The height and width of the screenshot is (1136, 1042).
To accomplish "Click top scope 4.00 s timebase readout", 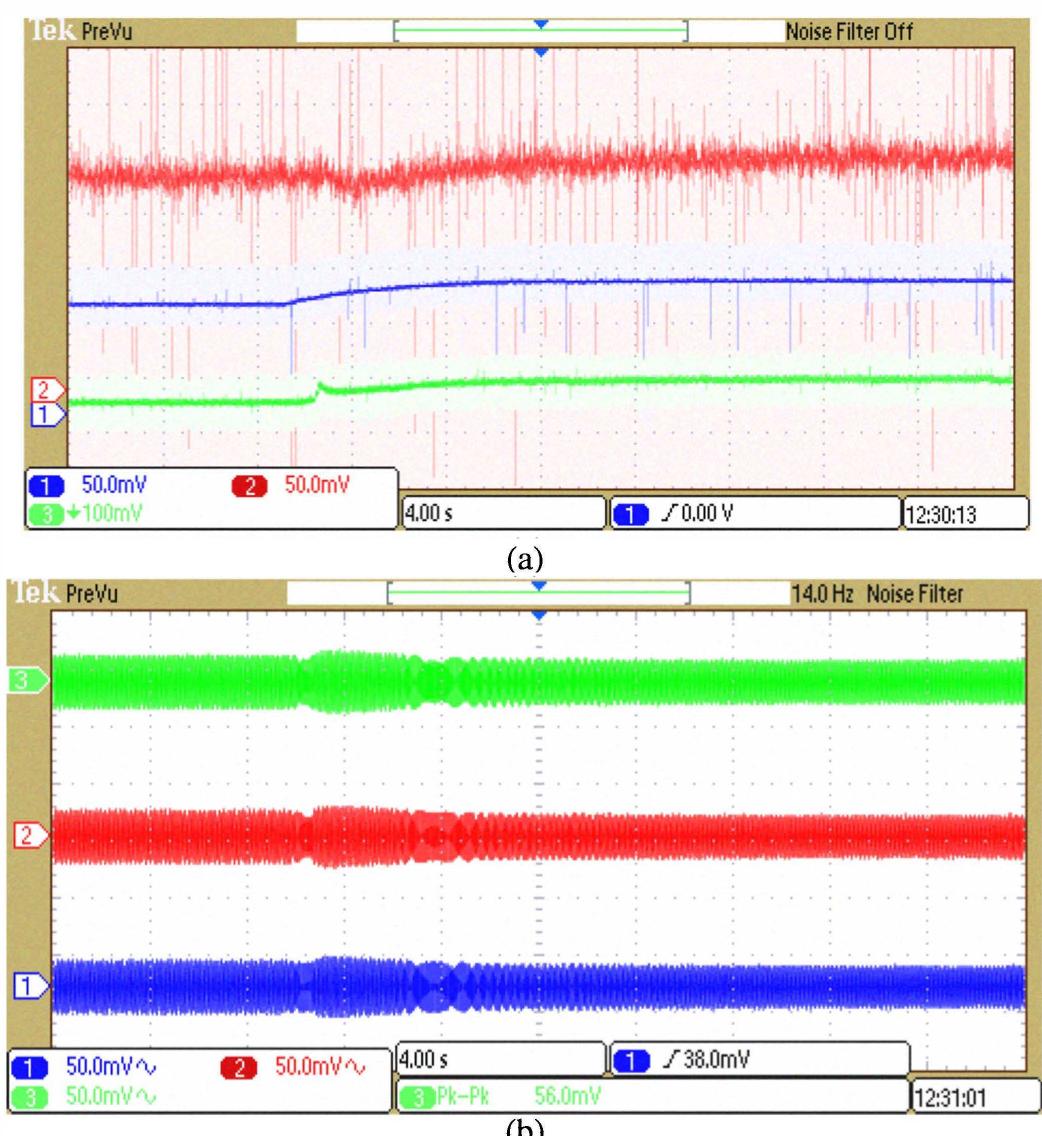I will 428,514.
